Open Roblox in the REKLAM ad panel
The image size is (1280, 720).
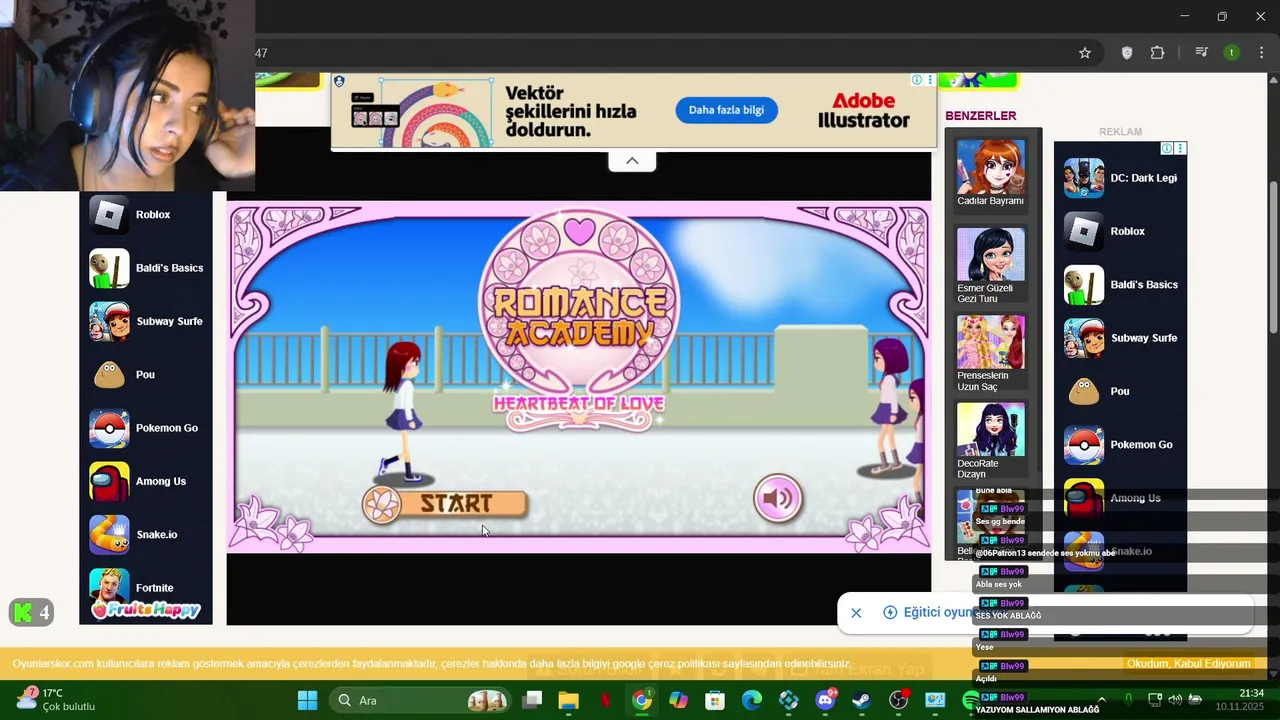pyautogui.click(x=1121, y=231)
